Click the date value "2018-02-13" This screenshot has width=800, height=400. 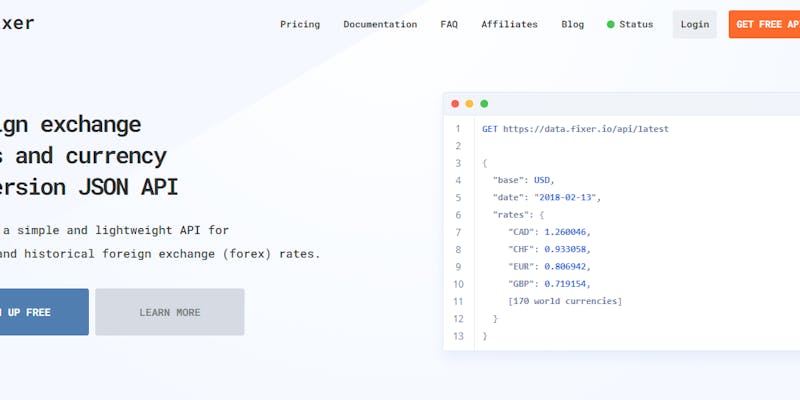tap(565, 197)
